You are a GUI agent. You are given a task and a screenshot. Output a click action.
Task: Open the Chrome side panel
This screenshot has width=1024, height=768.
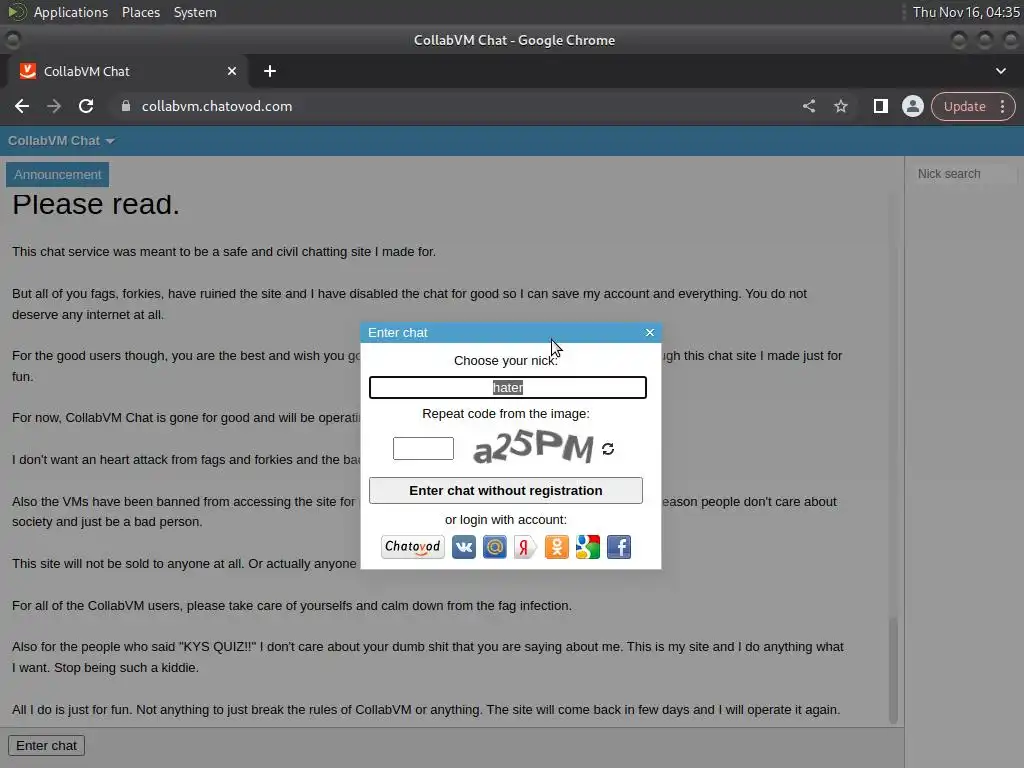(881, 106)
